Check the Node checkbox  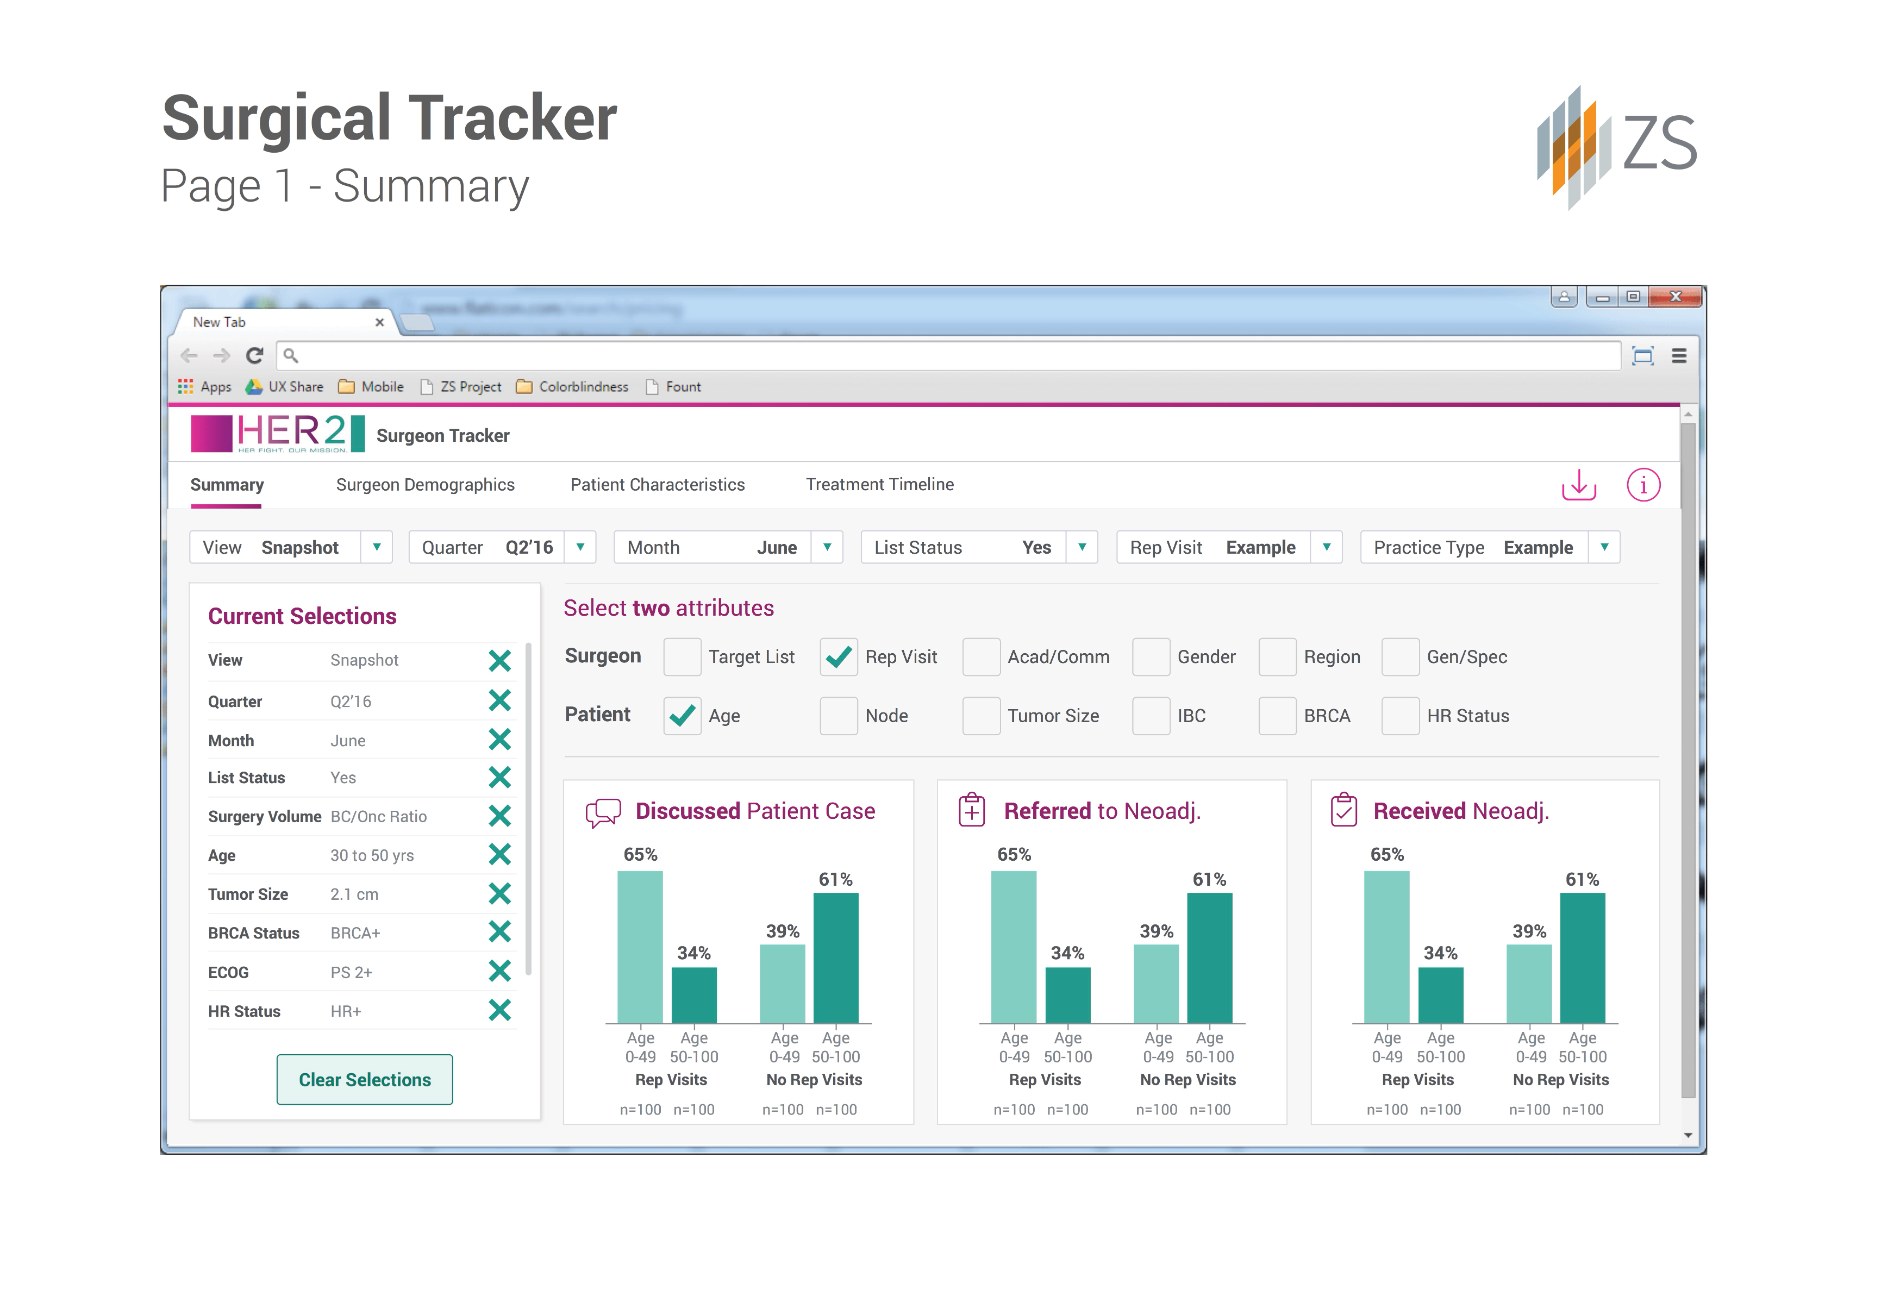tap(839, 716)
